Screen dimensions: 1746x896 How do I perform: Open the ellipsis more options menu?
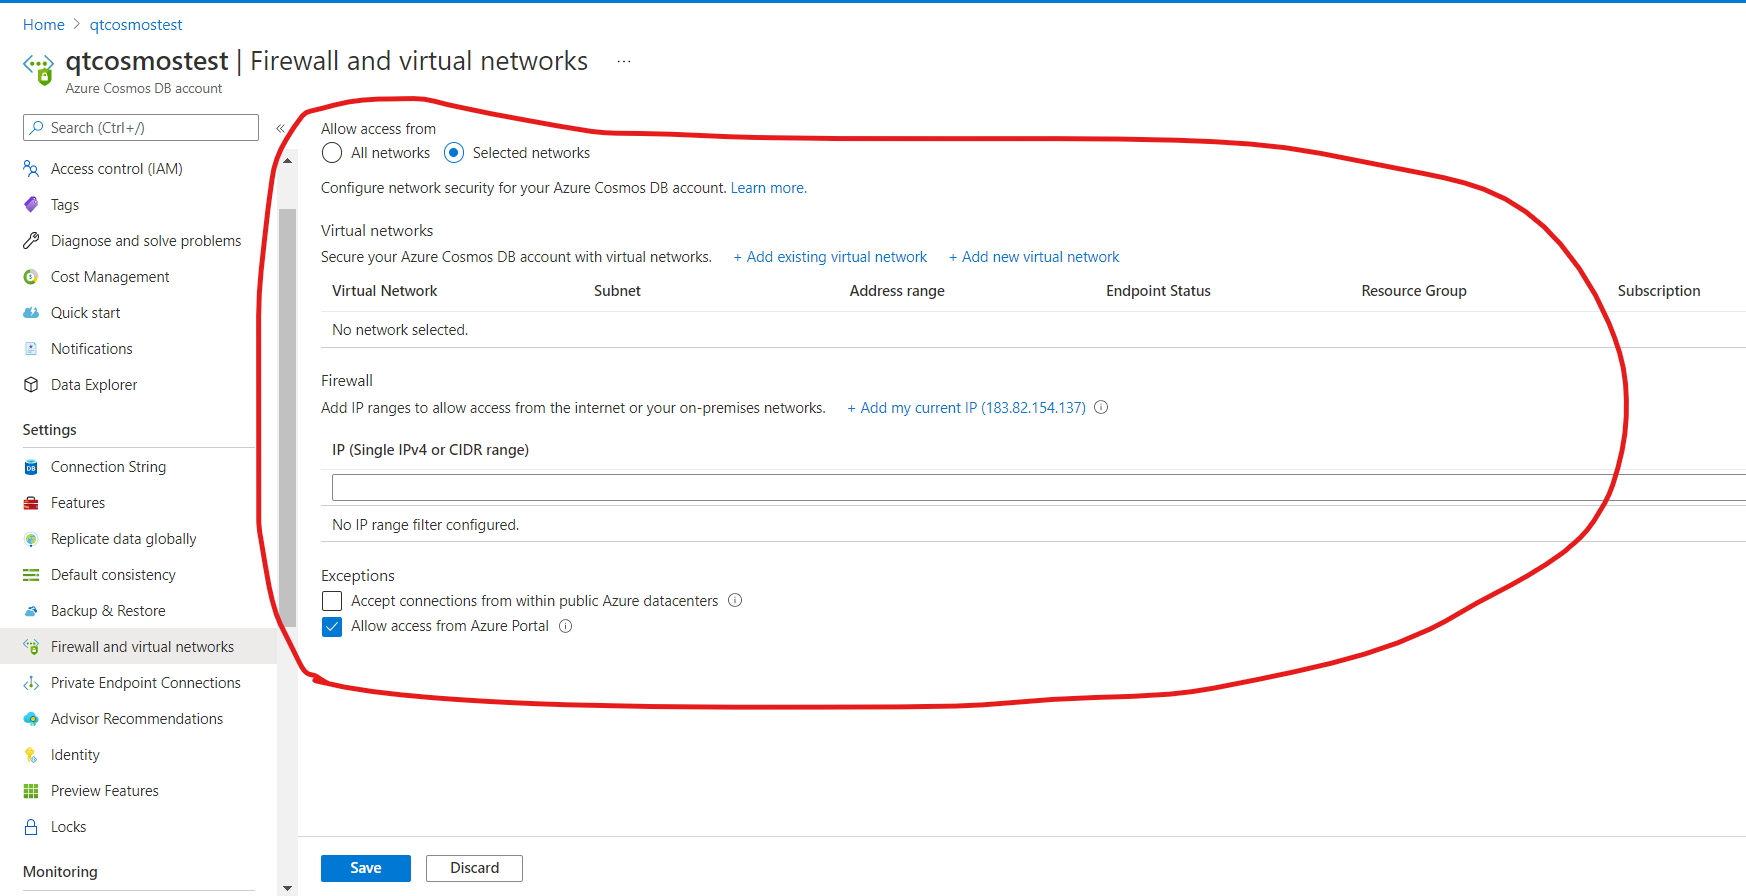click(624, 62)
